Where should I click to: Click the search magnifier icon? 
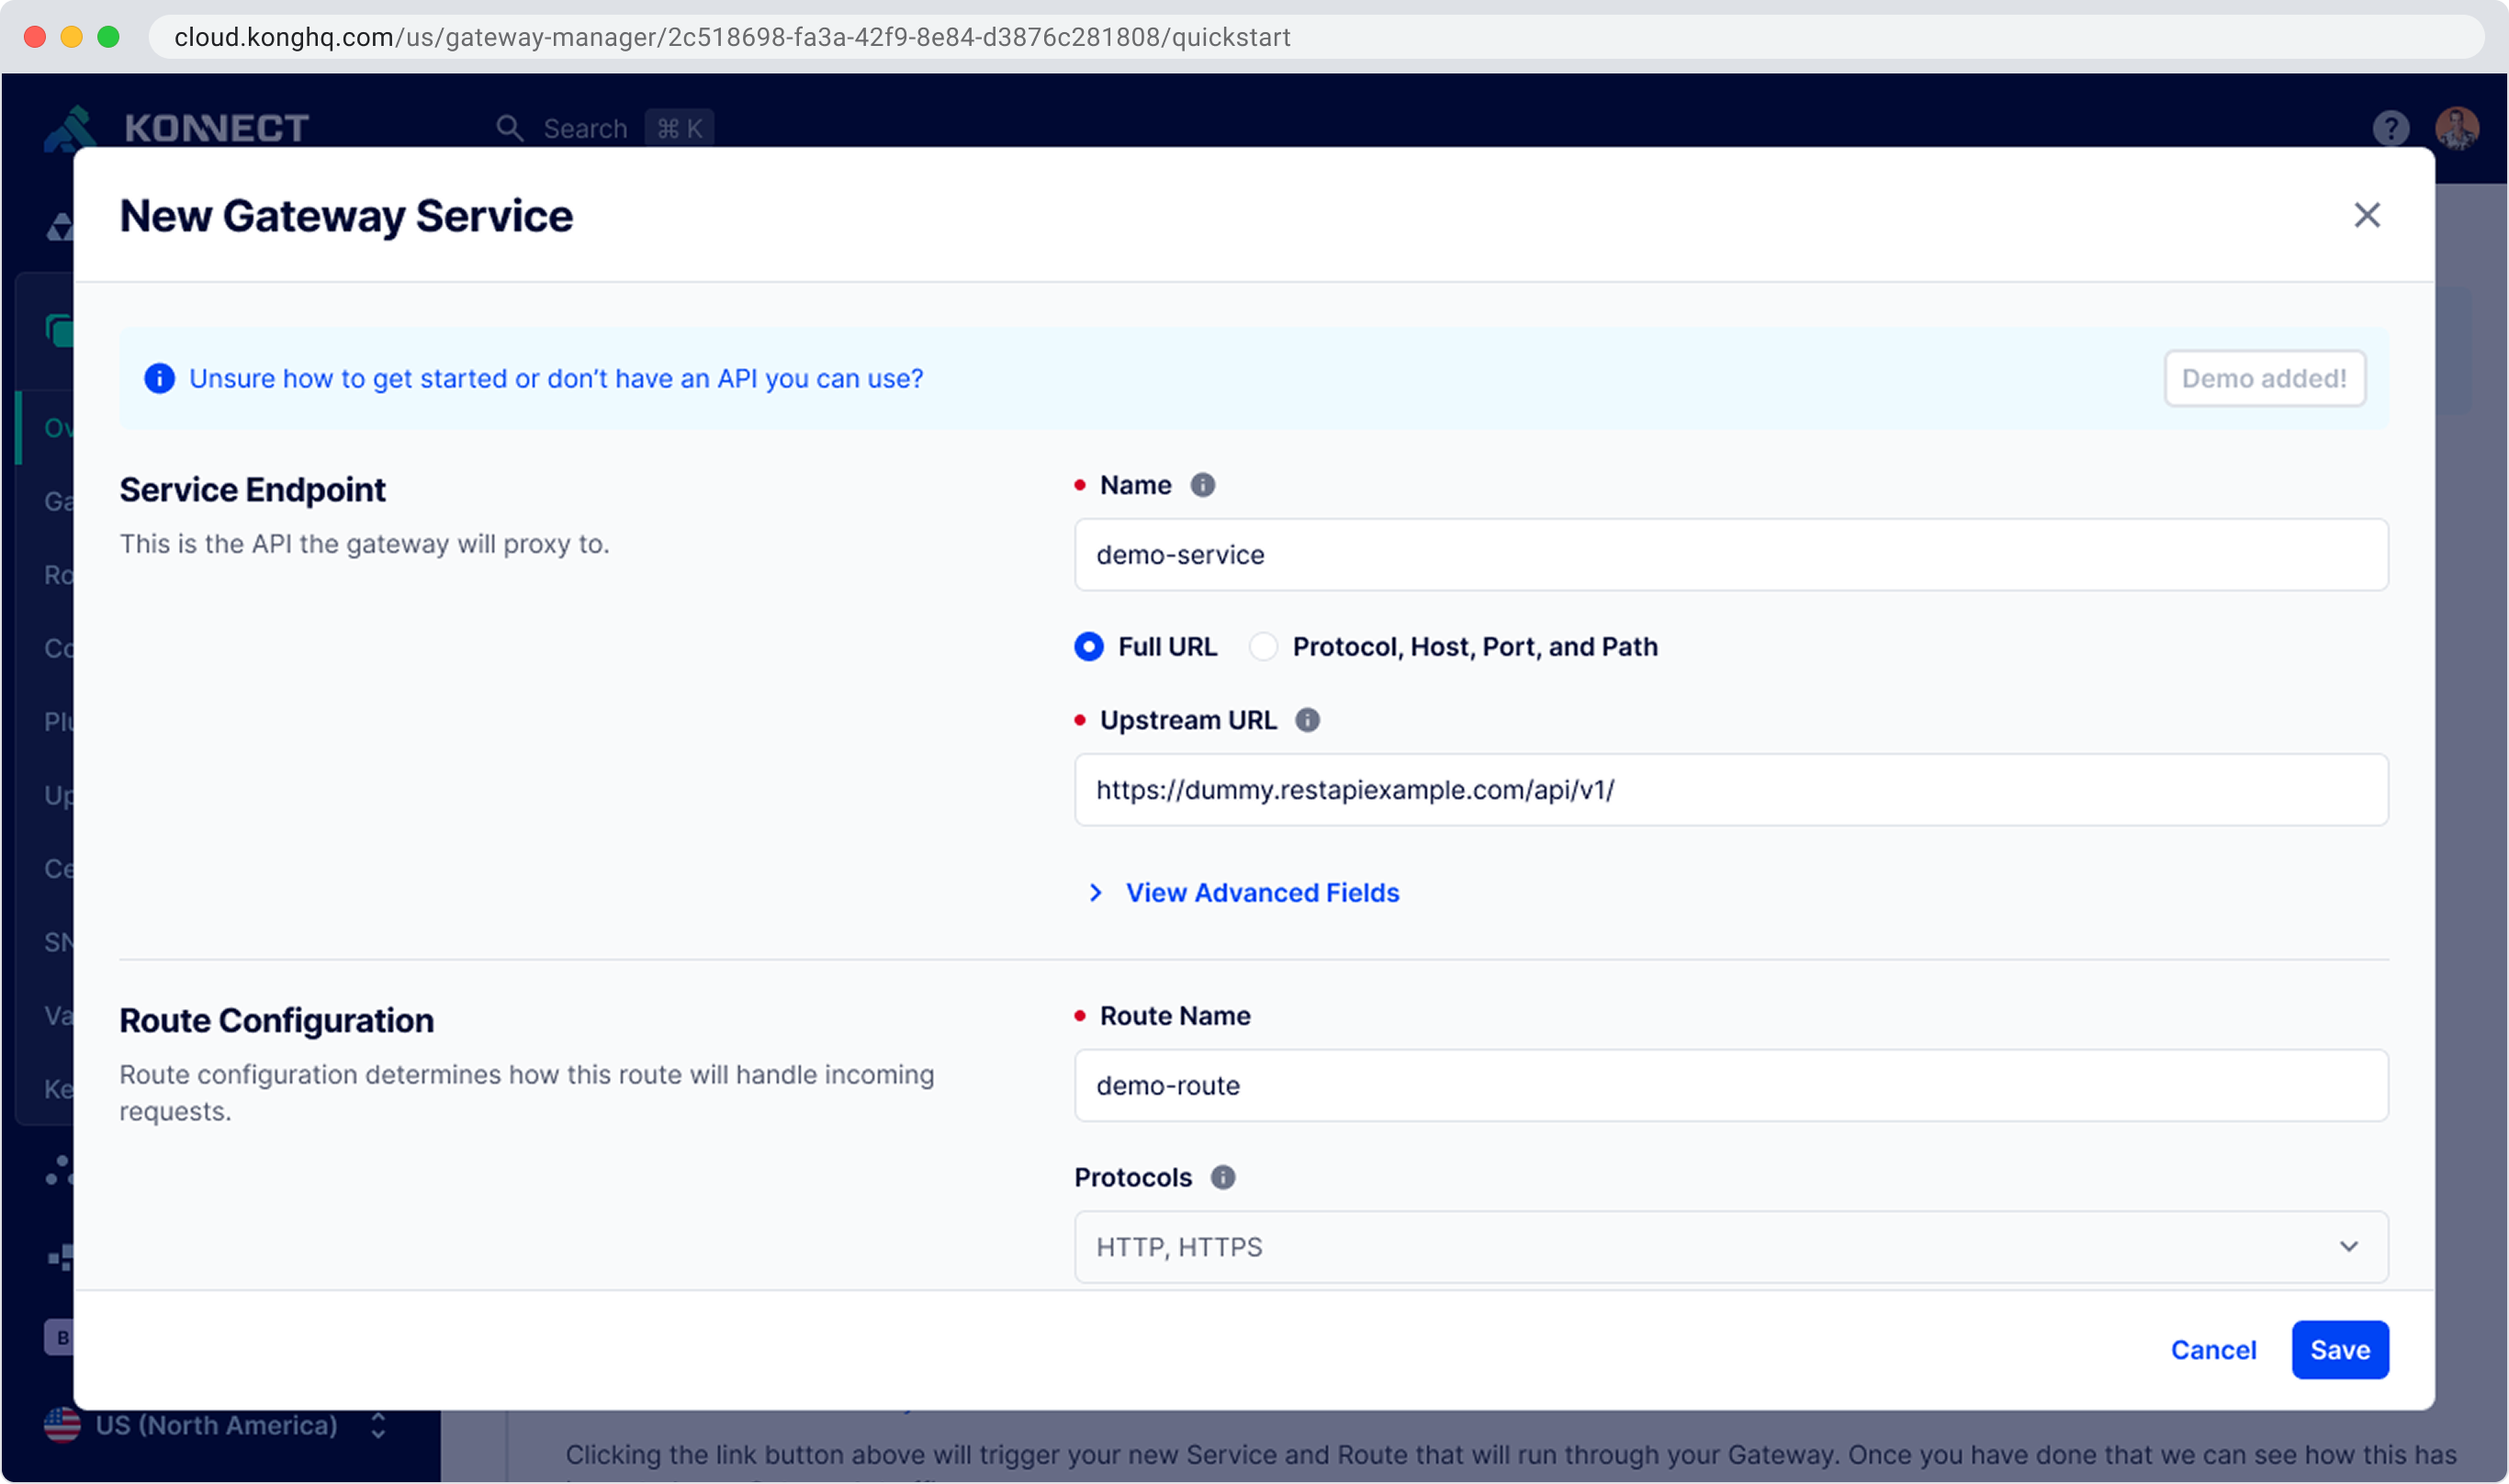[509, 128]
